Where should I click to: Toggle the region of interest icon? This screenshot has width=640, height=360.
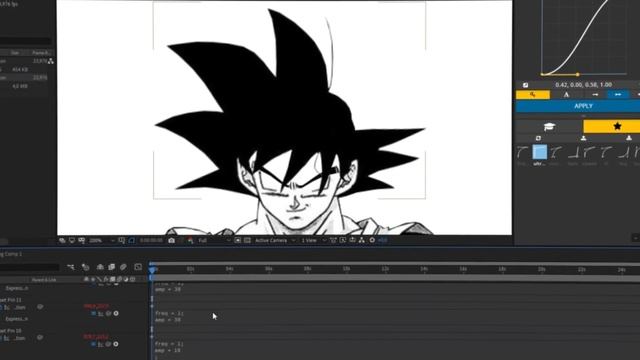point(238,240)
